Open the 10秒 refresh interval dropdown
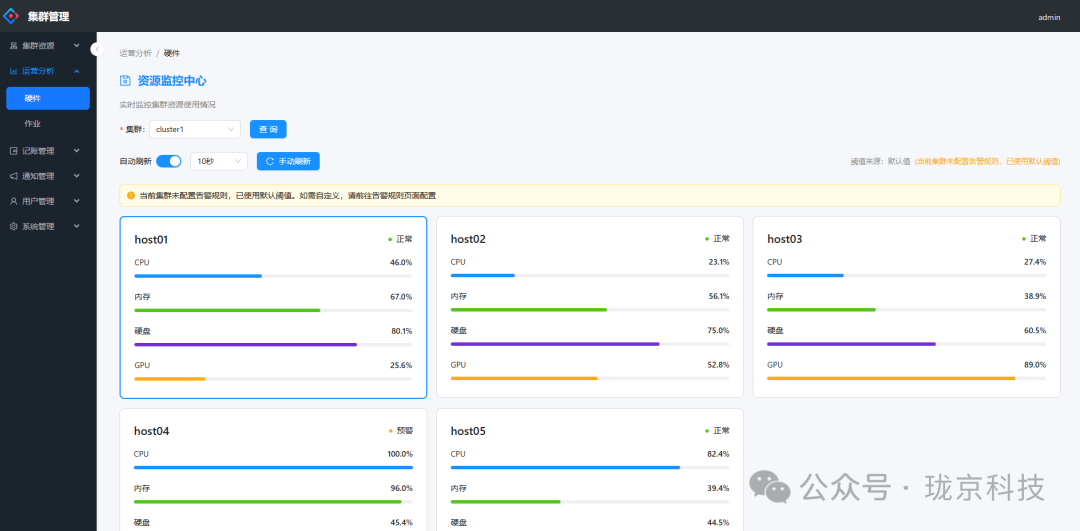This screenshot has width=1080, height=531. click(x=219, y=161)
